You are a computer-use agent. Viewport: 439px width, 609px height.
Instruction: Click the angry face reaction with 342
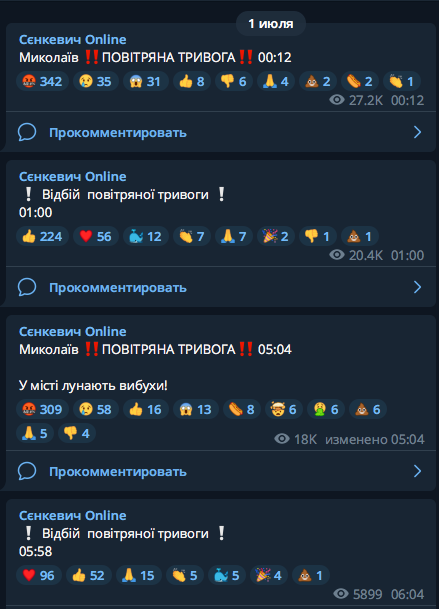tap(42, 82)
